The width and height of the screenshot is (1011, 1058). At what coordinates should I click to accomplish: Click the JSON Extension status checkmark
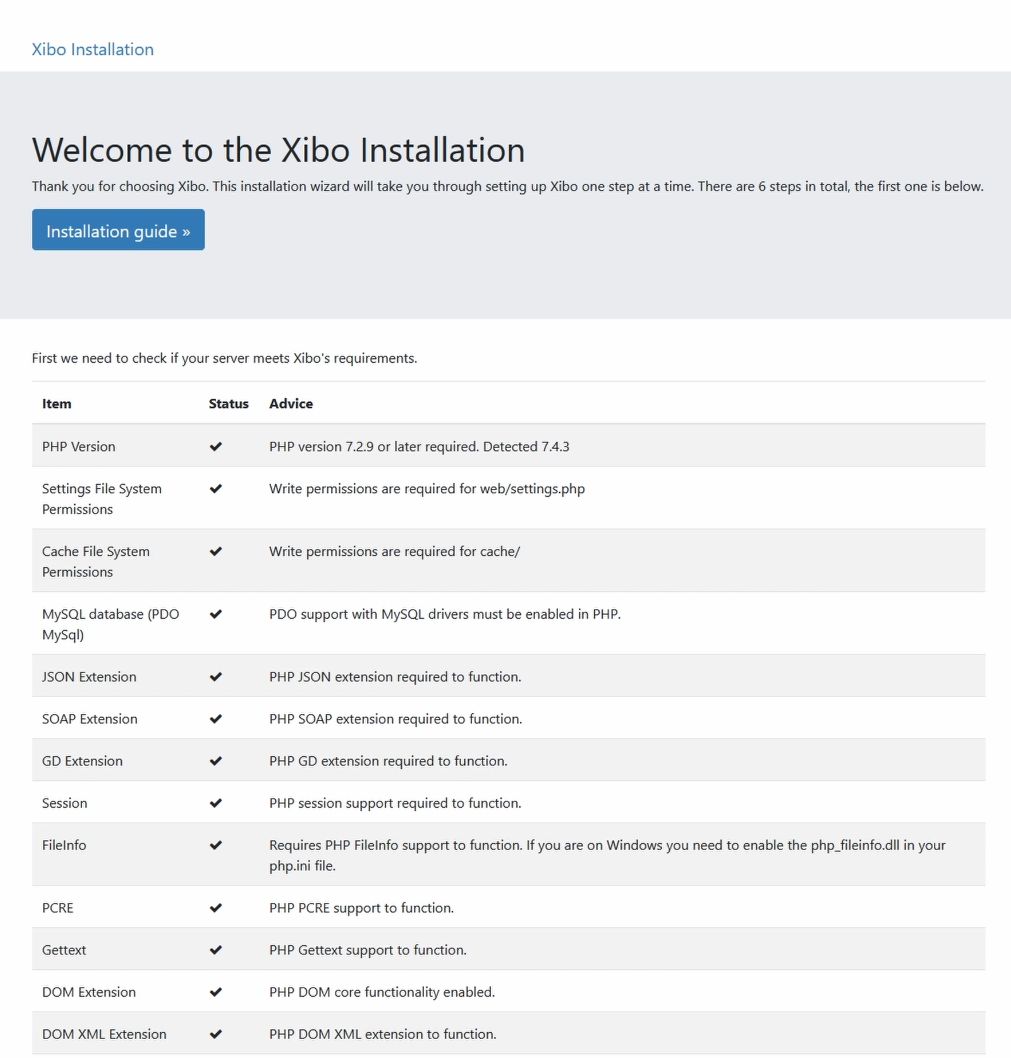216,677
